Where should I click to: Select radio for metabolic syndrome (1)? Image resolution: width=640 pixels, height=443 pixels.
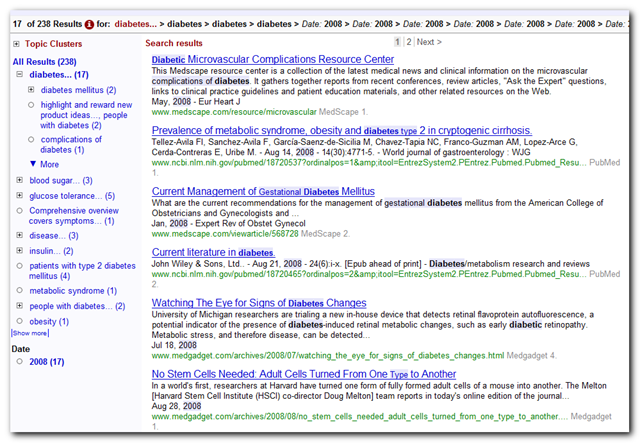click(x=19, y=290)
